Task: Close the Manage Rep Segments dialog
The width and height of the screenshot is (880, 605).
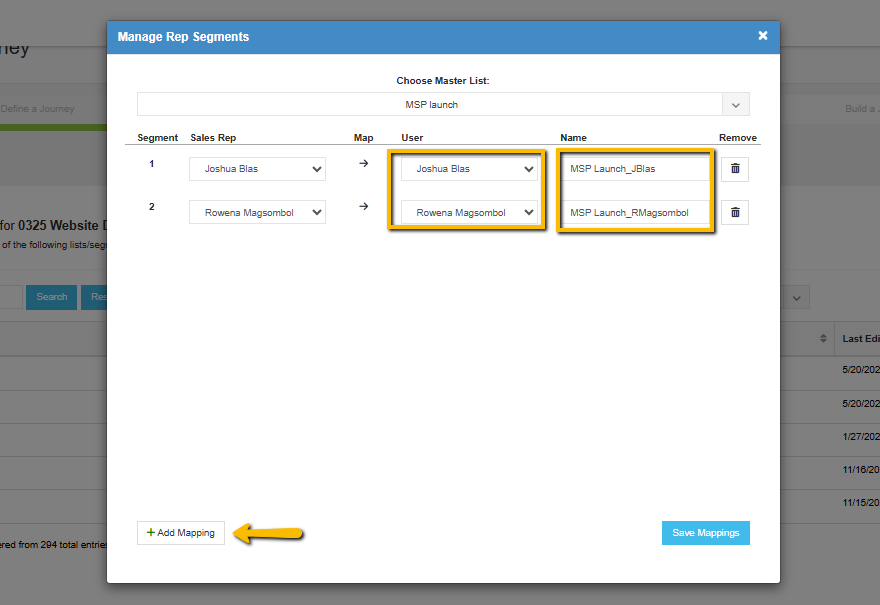Action: (x=763, y=36)
